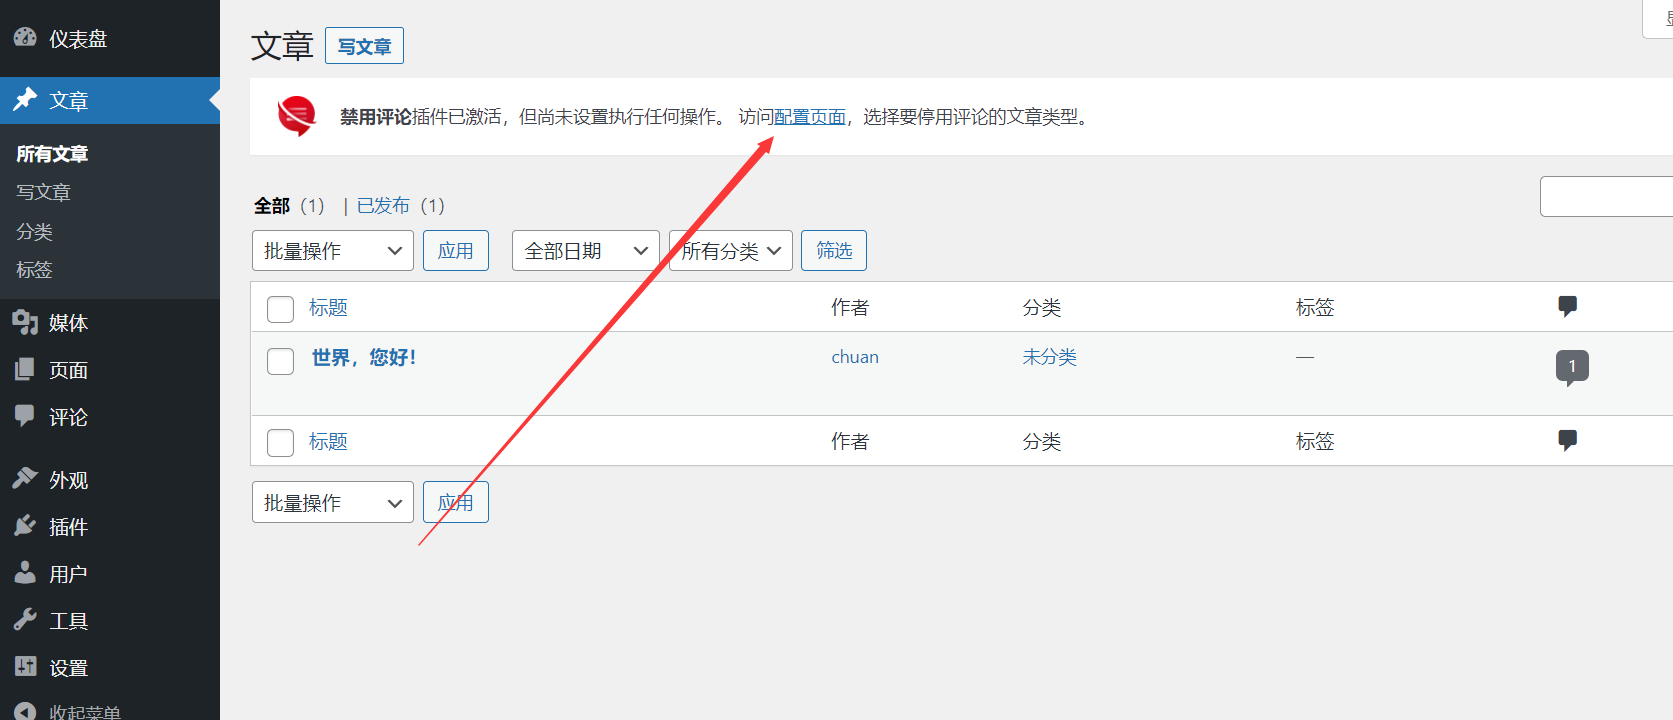1673x720 pixels.
Task: Click 分类 column header in table
Action: click(x=1041, y=308)
